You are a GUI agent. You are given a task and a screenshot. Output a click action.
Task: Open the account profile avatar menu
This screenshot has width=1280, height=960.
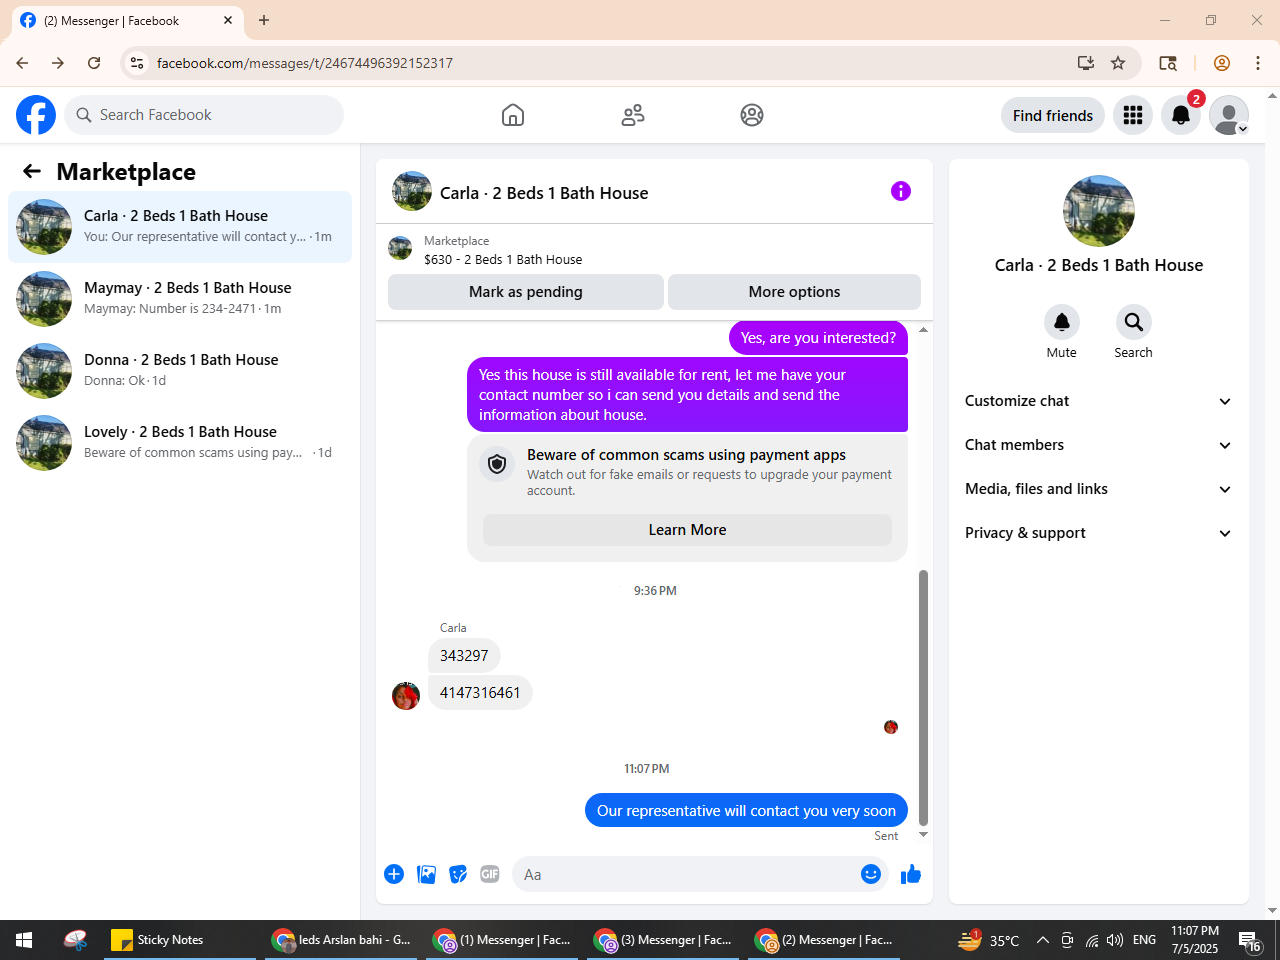click(x=1229, y=115)
